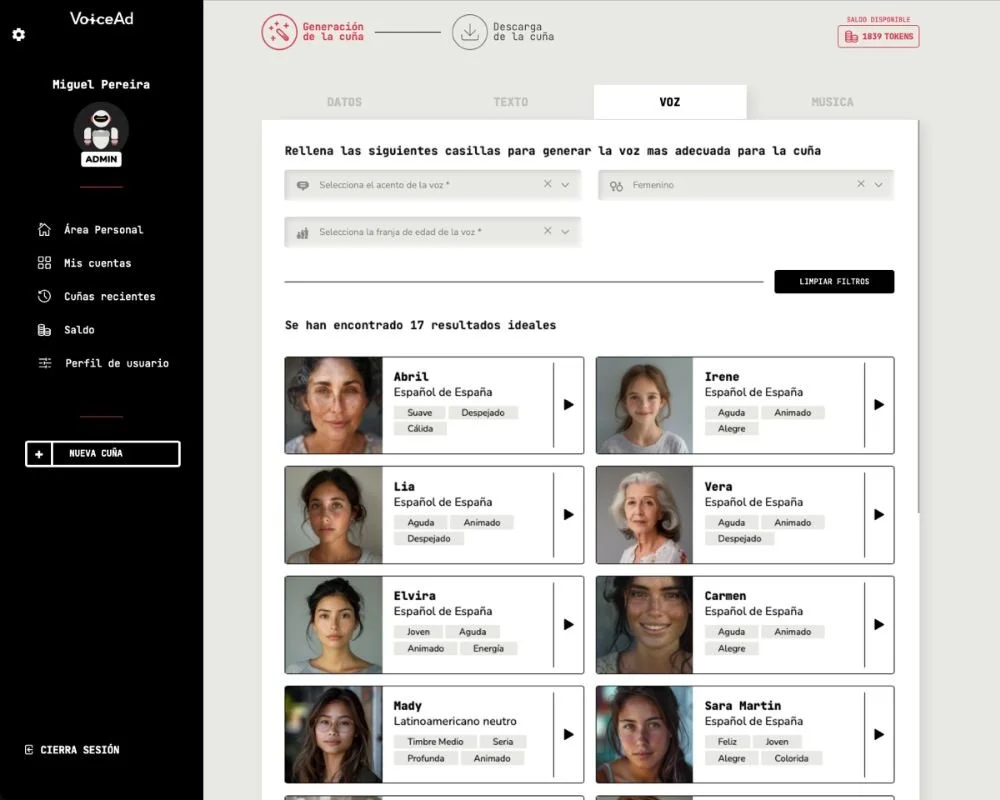
Task: Switch to the DATOS tab
Action: pos(344,102)
